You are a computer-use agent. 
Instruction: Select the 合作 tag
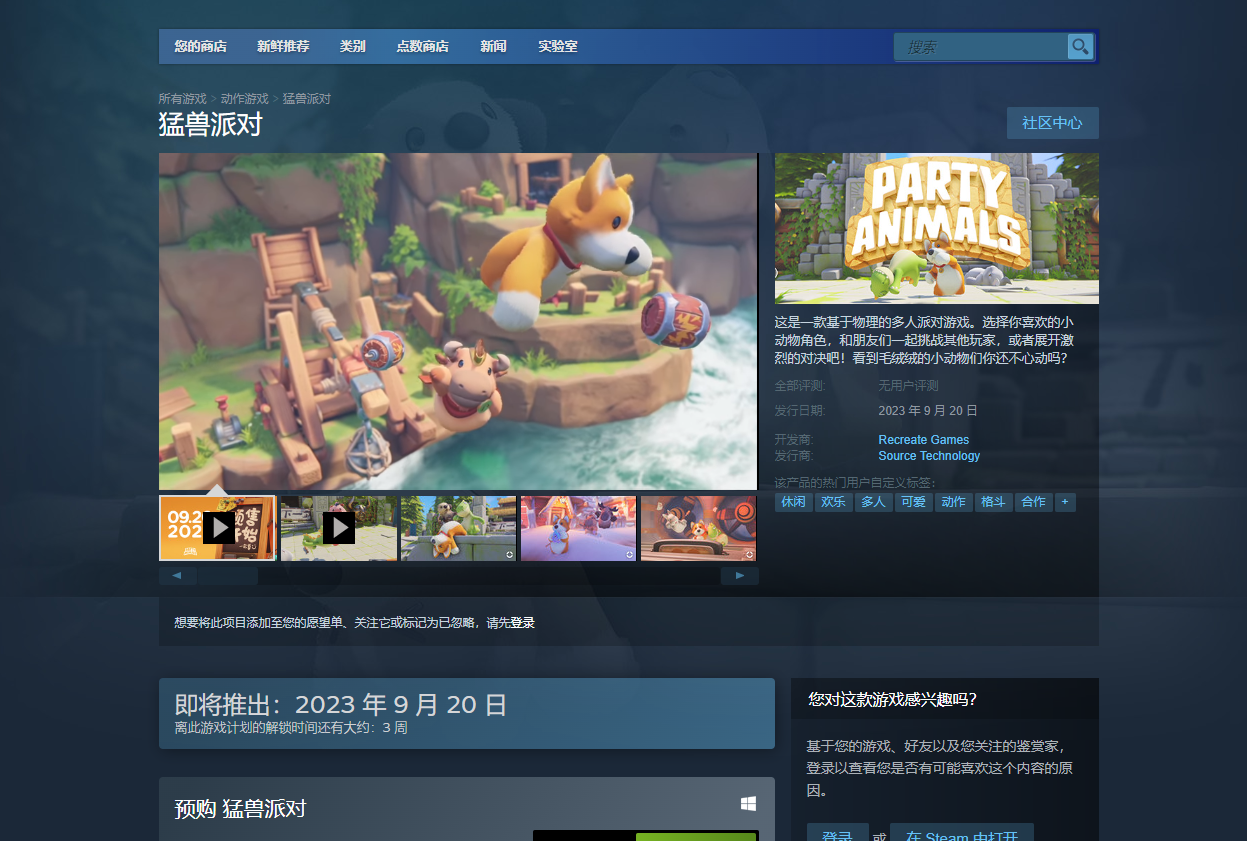pos(1034,502)
